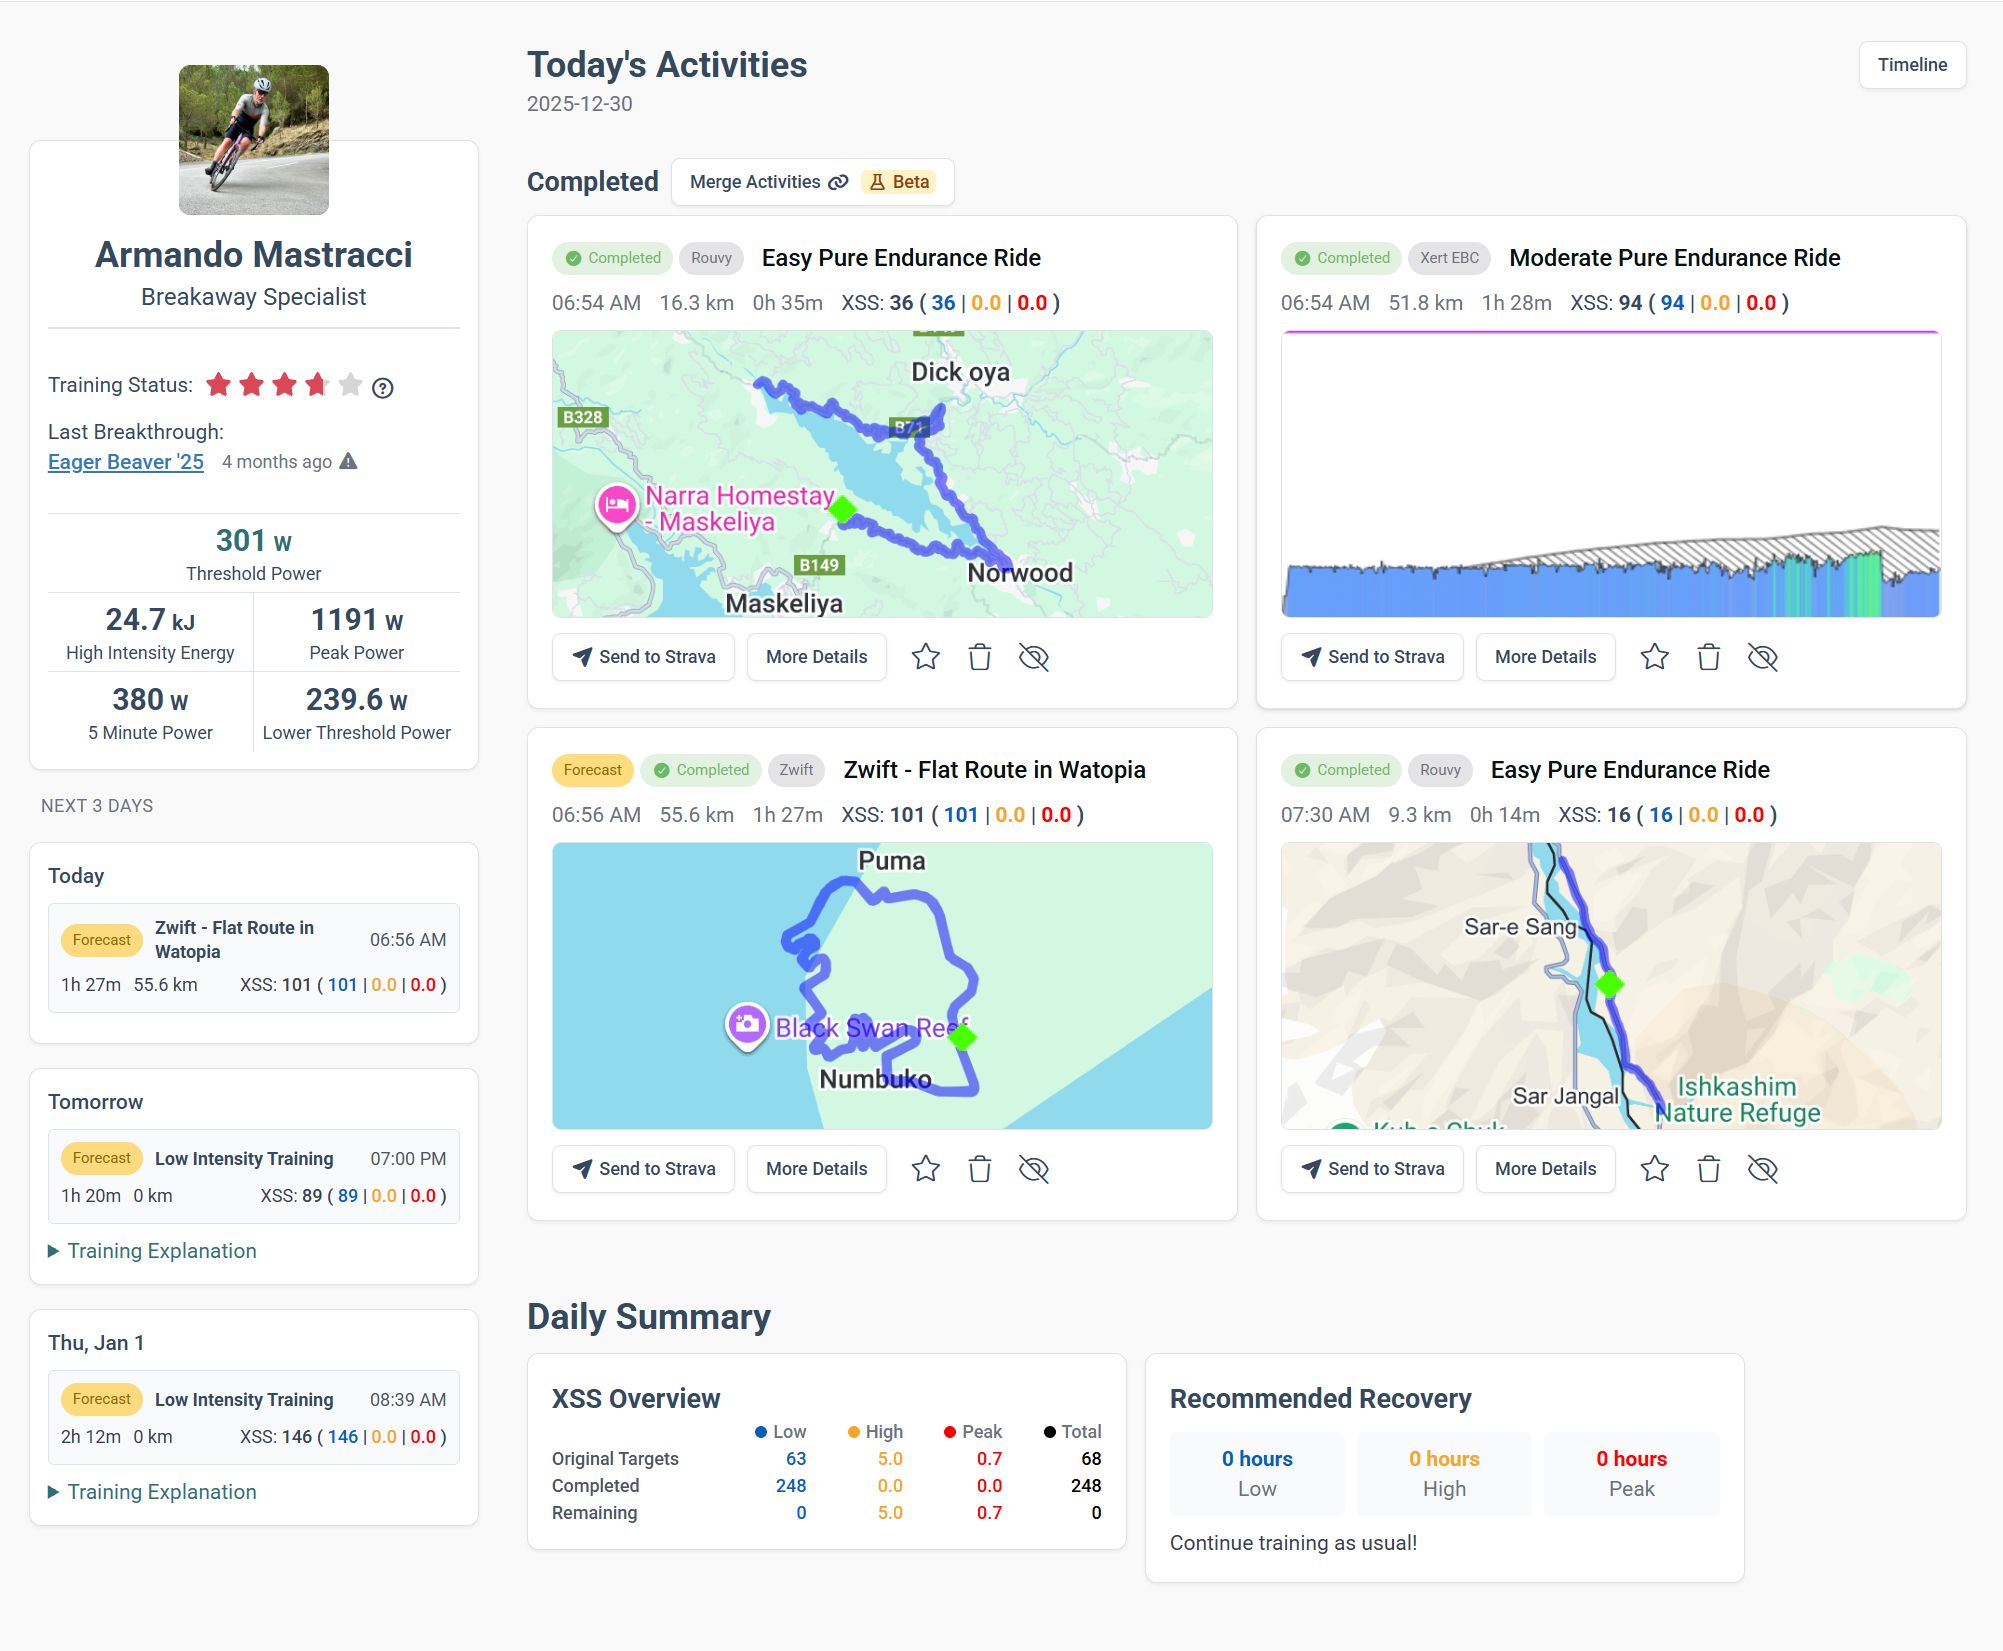Open More Details for Moderate Pure Endurance Ride

pyautogui.click(x=1544, y=657)
